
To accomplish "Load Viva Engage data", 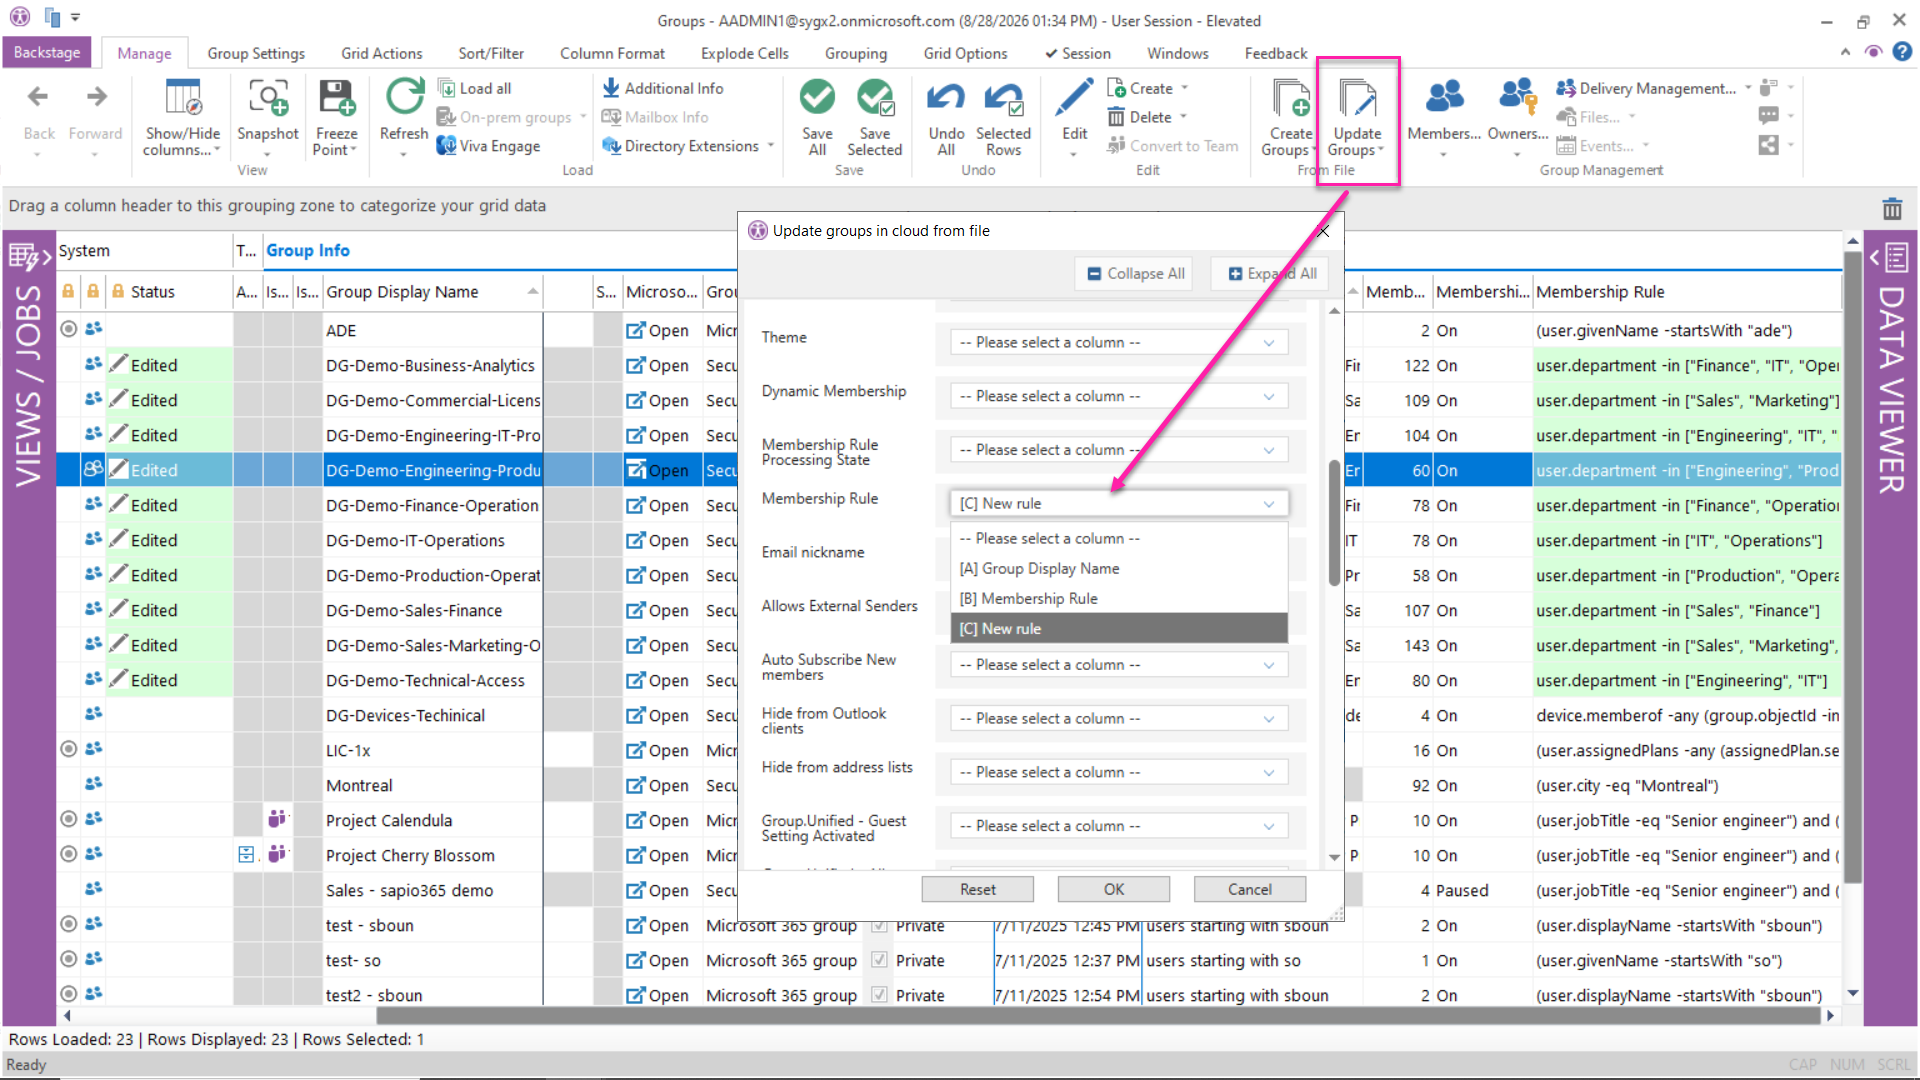I will 489,146.
